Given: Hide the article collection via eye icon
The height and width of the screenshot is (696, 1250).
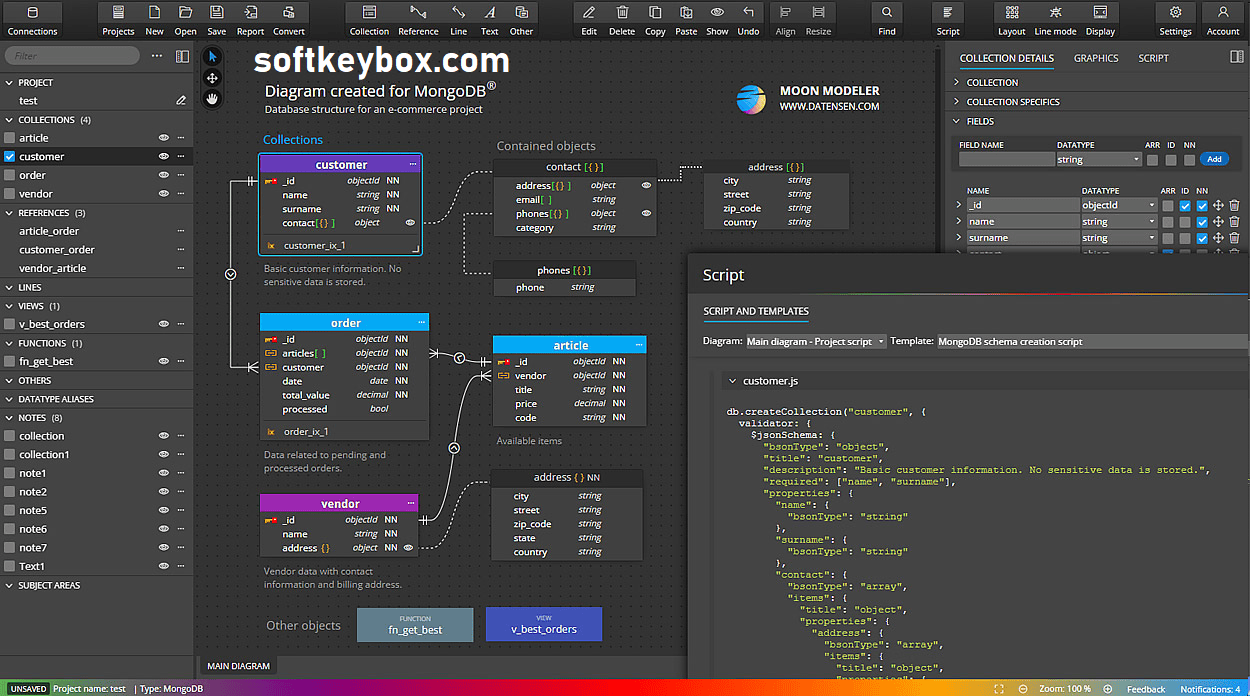Looking at the screenshot, I should pos(163,138).
